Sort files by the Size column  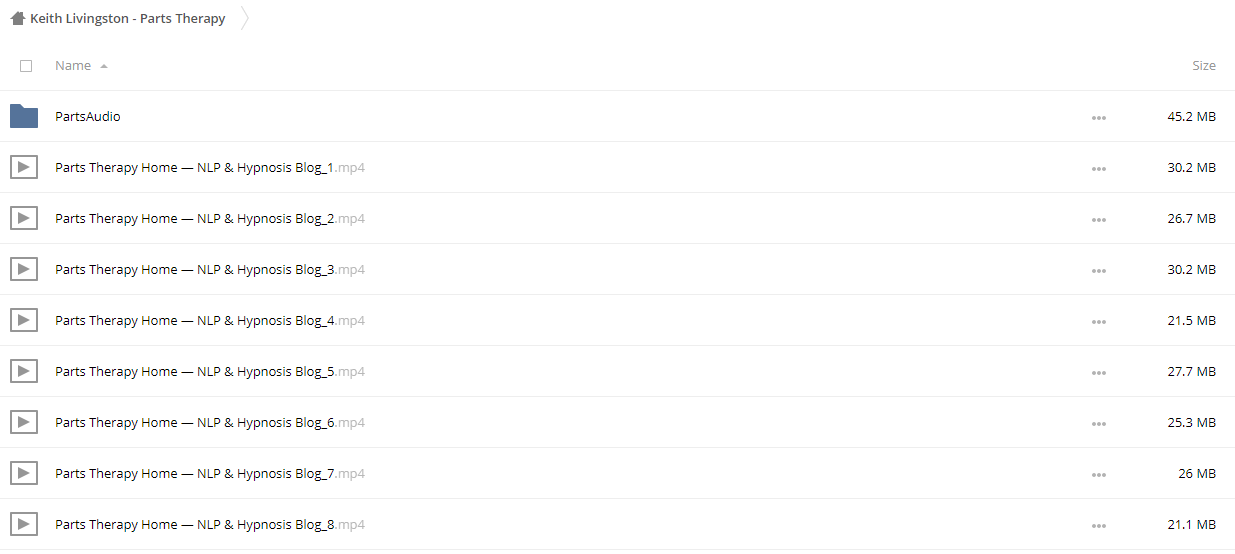tap(1204, 65)
